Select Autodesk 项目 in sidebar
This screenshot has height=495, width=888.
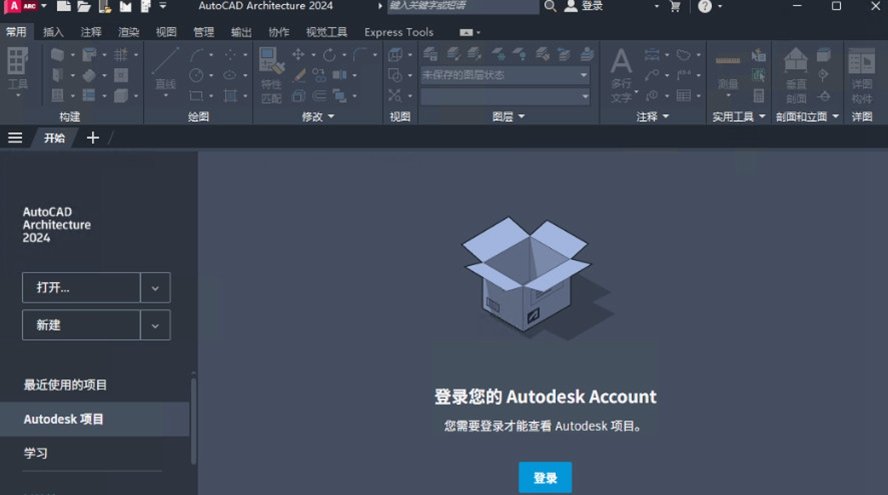(95, 419)
